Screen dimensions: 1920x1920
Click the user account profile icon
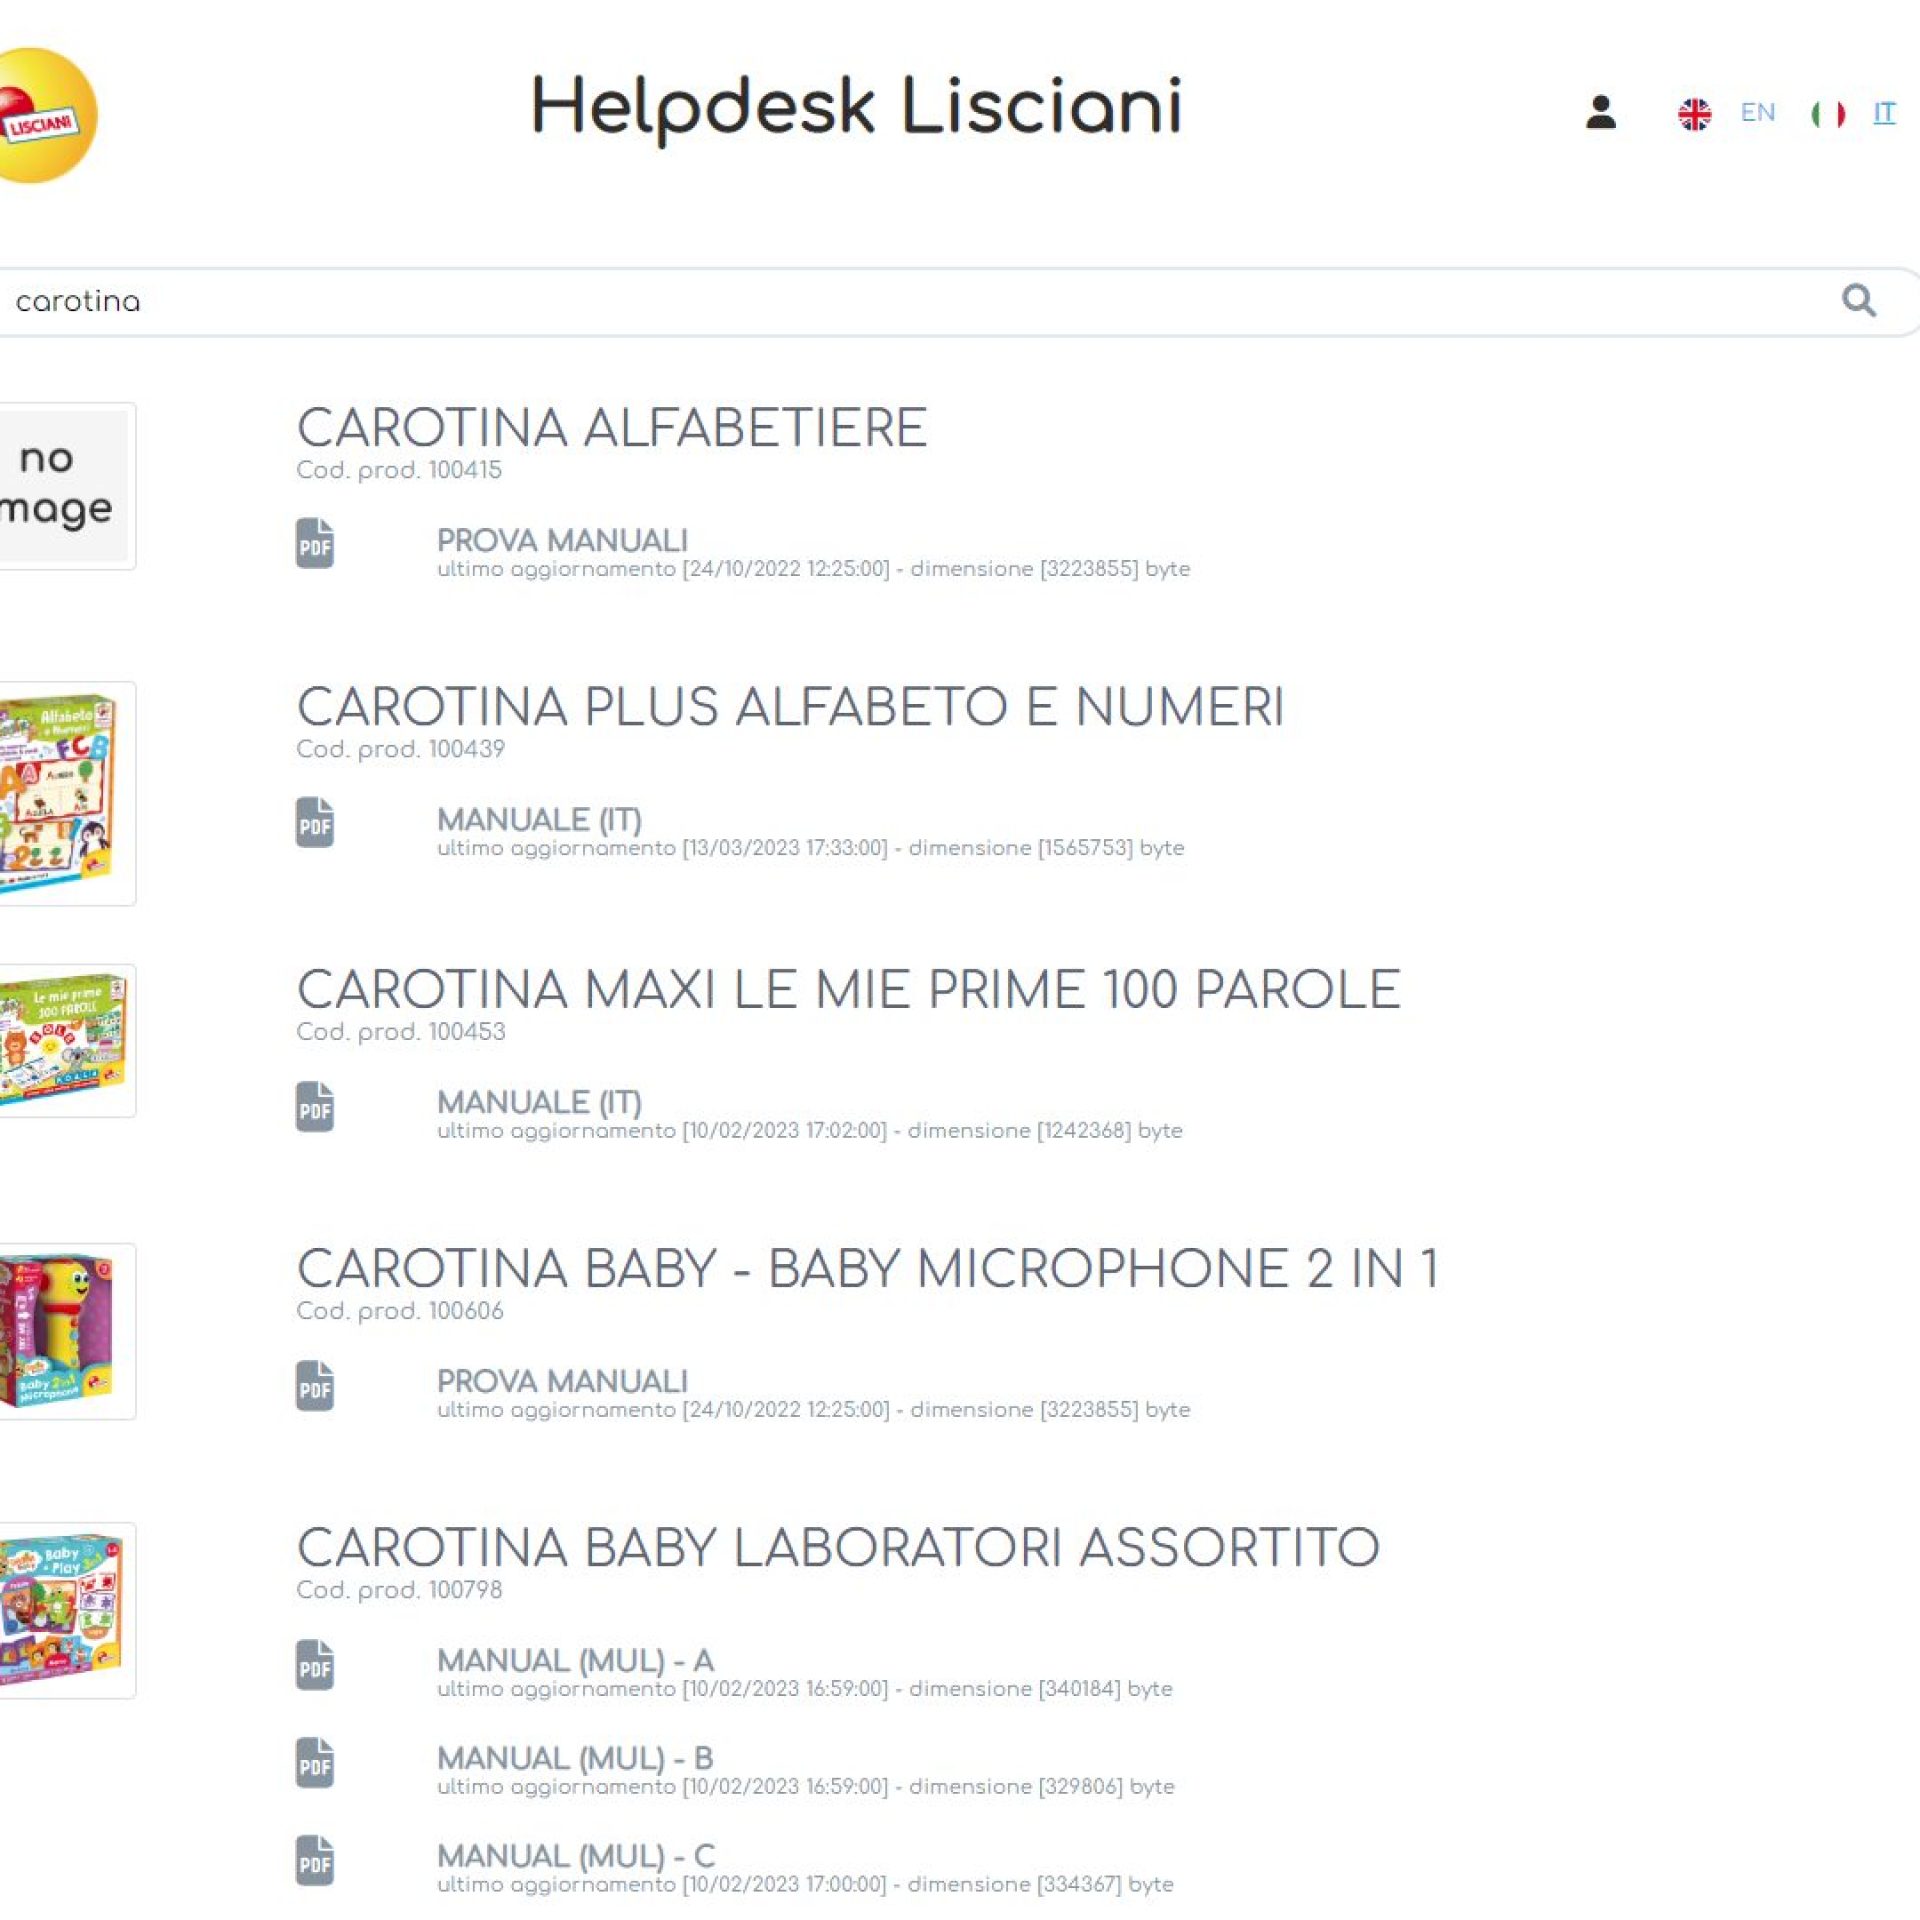[1600, 112]
